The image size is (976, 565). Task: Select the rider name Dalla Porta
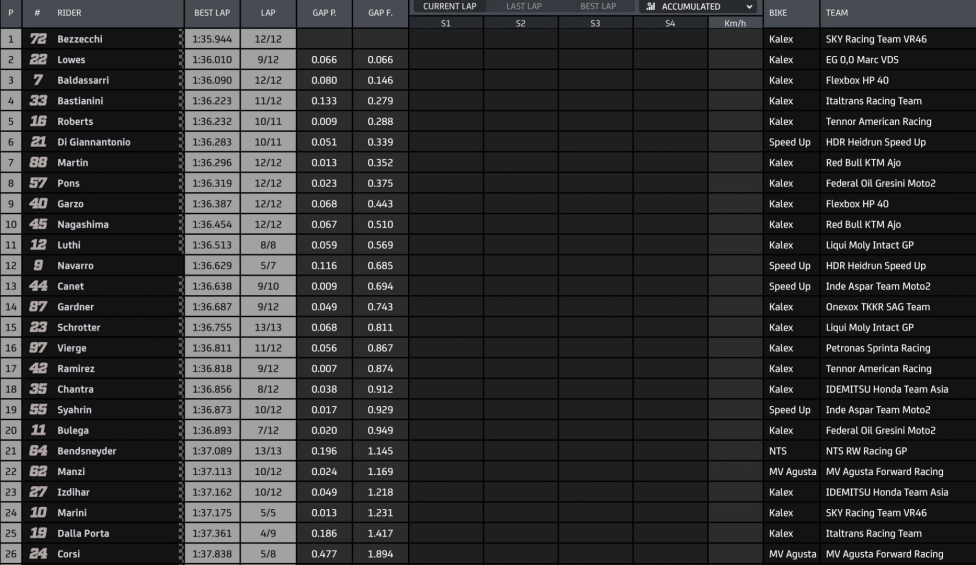[x=83, y=533]
